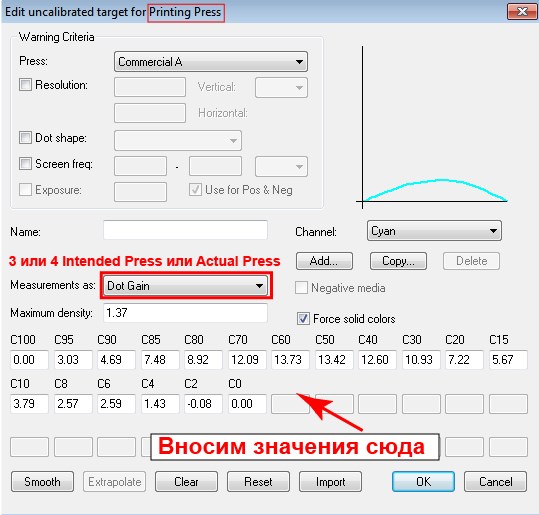Click the C90 value field 4.69
The height and width of the screenshot is (515, 539).
click(116, 360)
